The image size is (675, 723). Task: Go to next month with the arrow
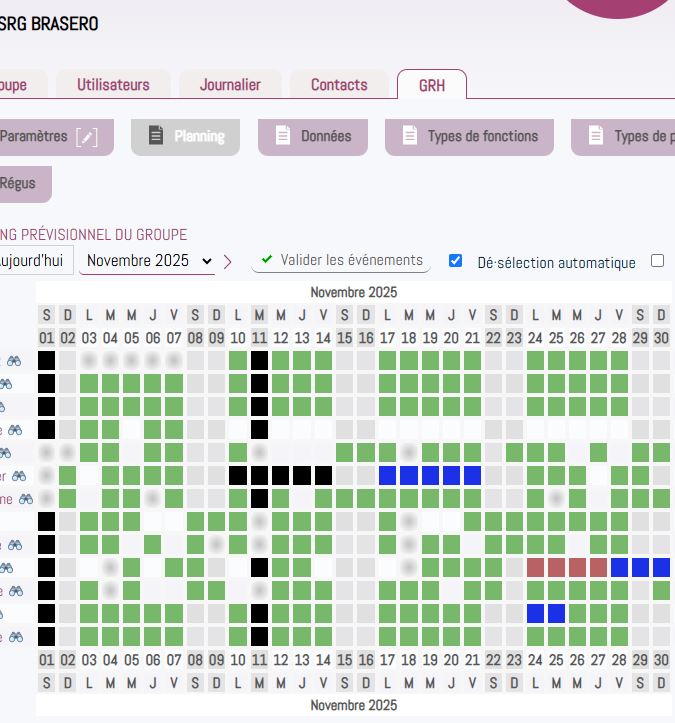[x=228, y=262]
